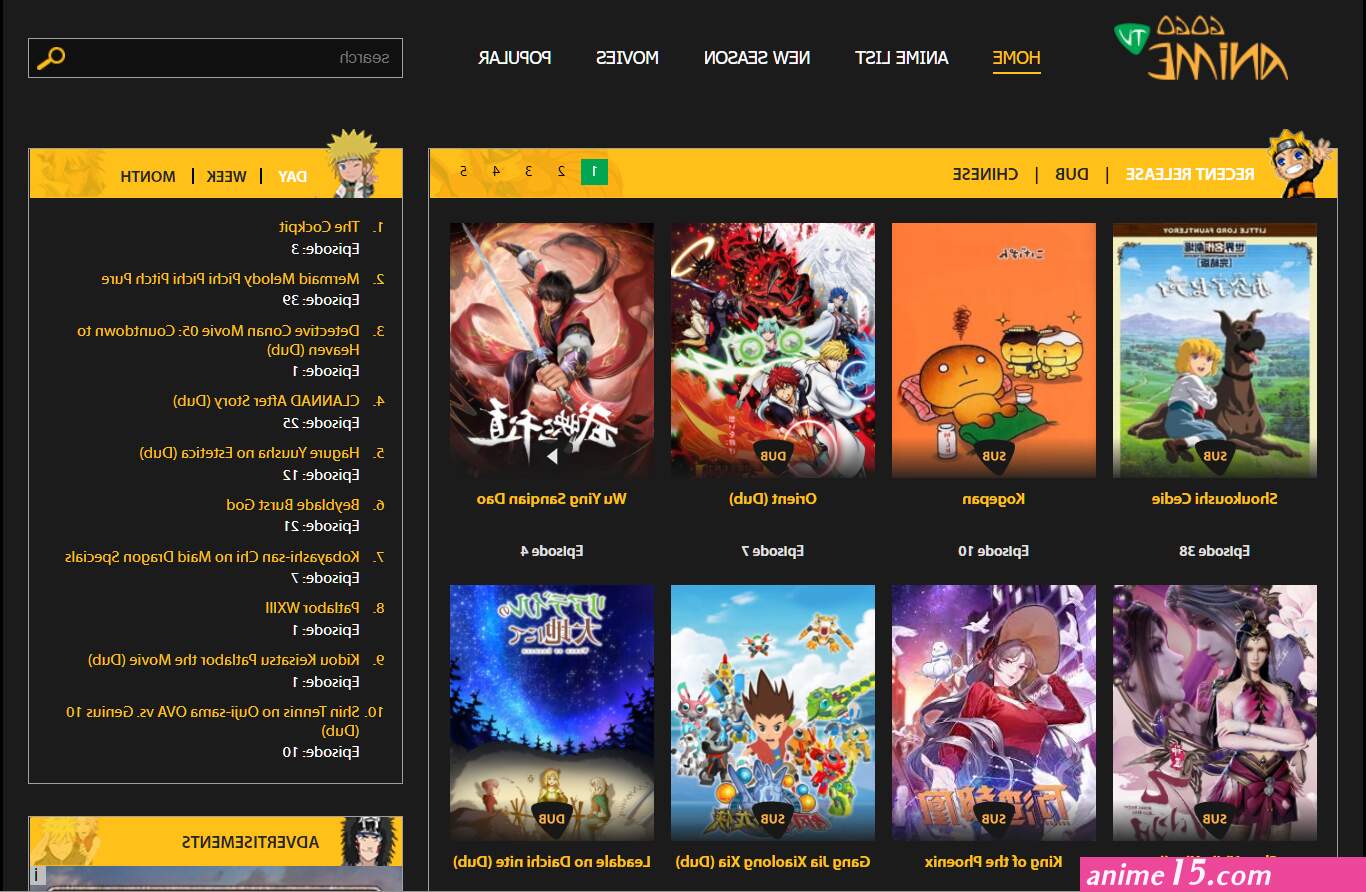The image size is (1366, 892).
Task: Open the Kogepan poster thumbnail
Action: 993,350
